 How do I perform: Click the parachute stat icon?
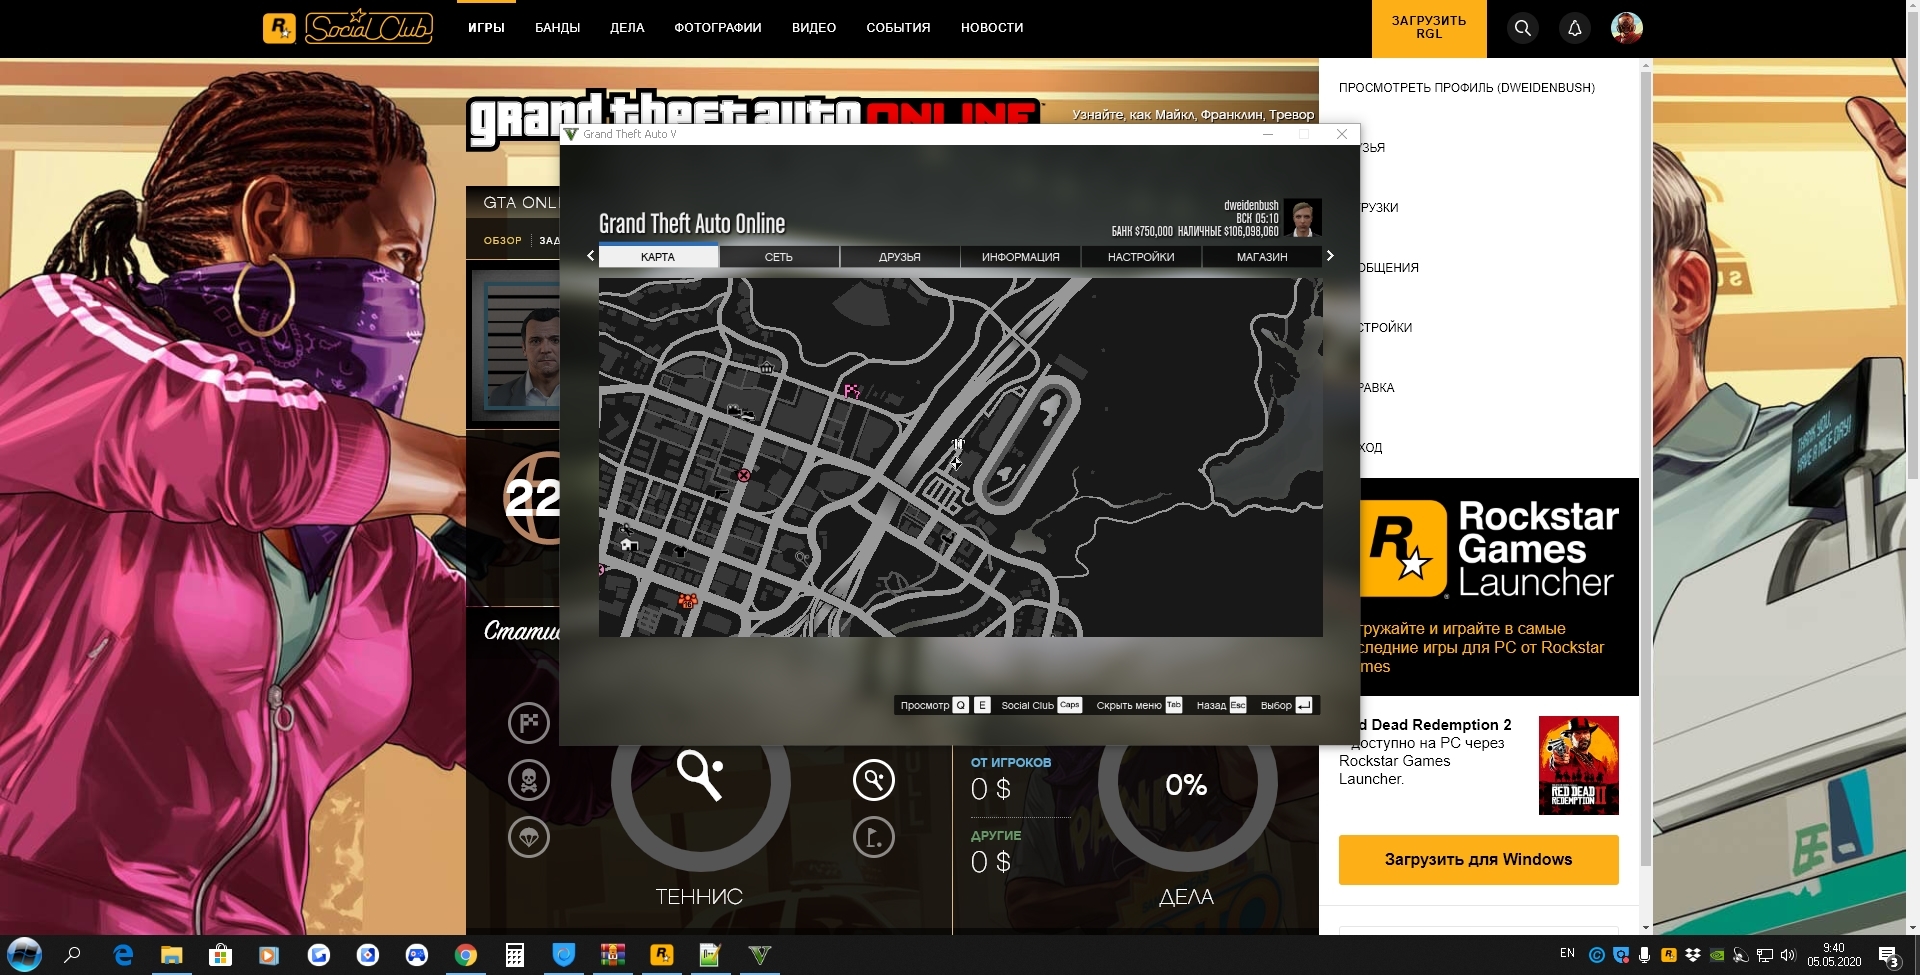coord(529,837)
